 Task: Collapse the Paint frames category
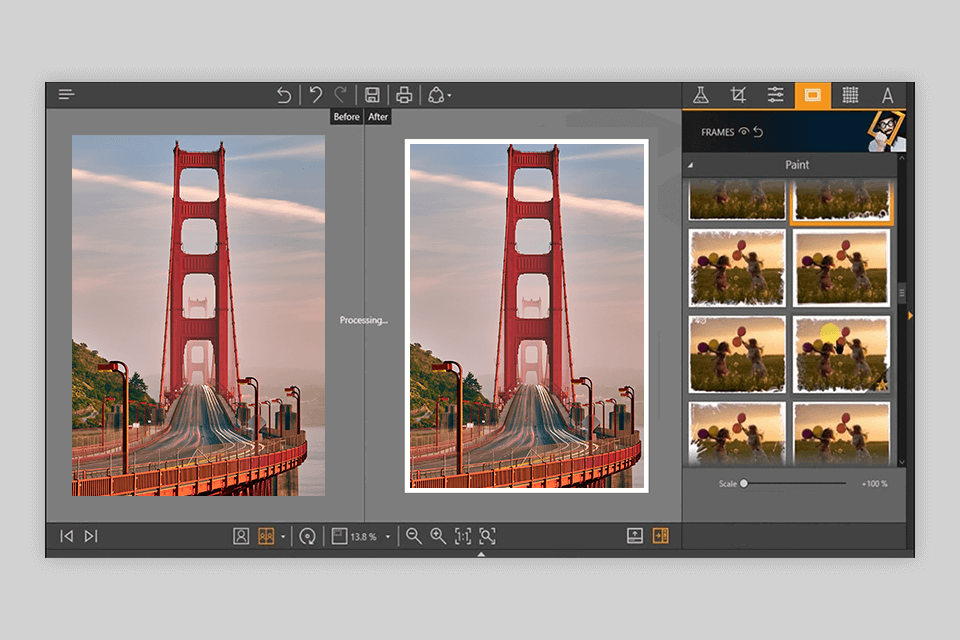[691, 165]
